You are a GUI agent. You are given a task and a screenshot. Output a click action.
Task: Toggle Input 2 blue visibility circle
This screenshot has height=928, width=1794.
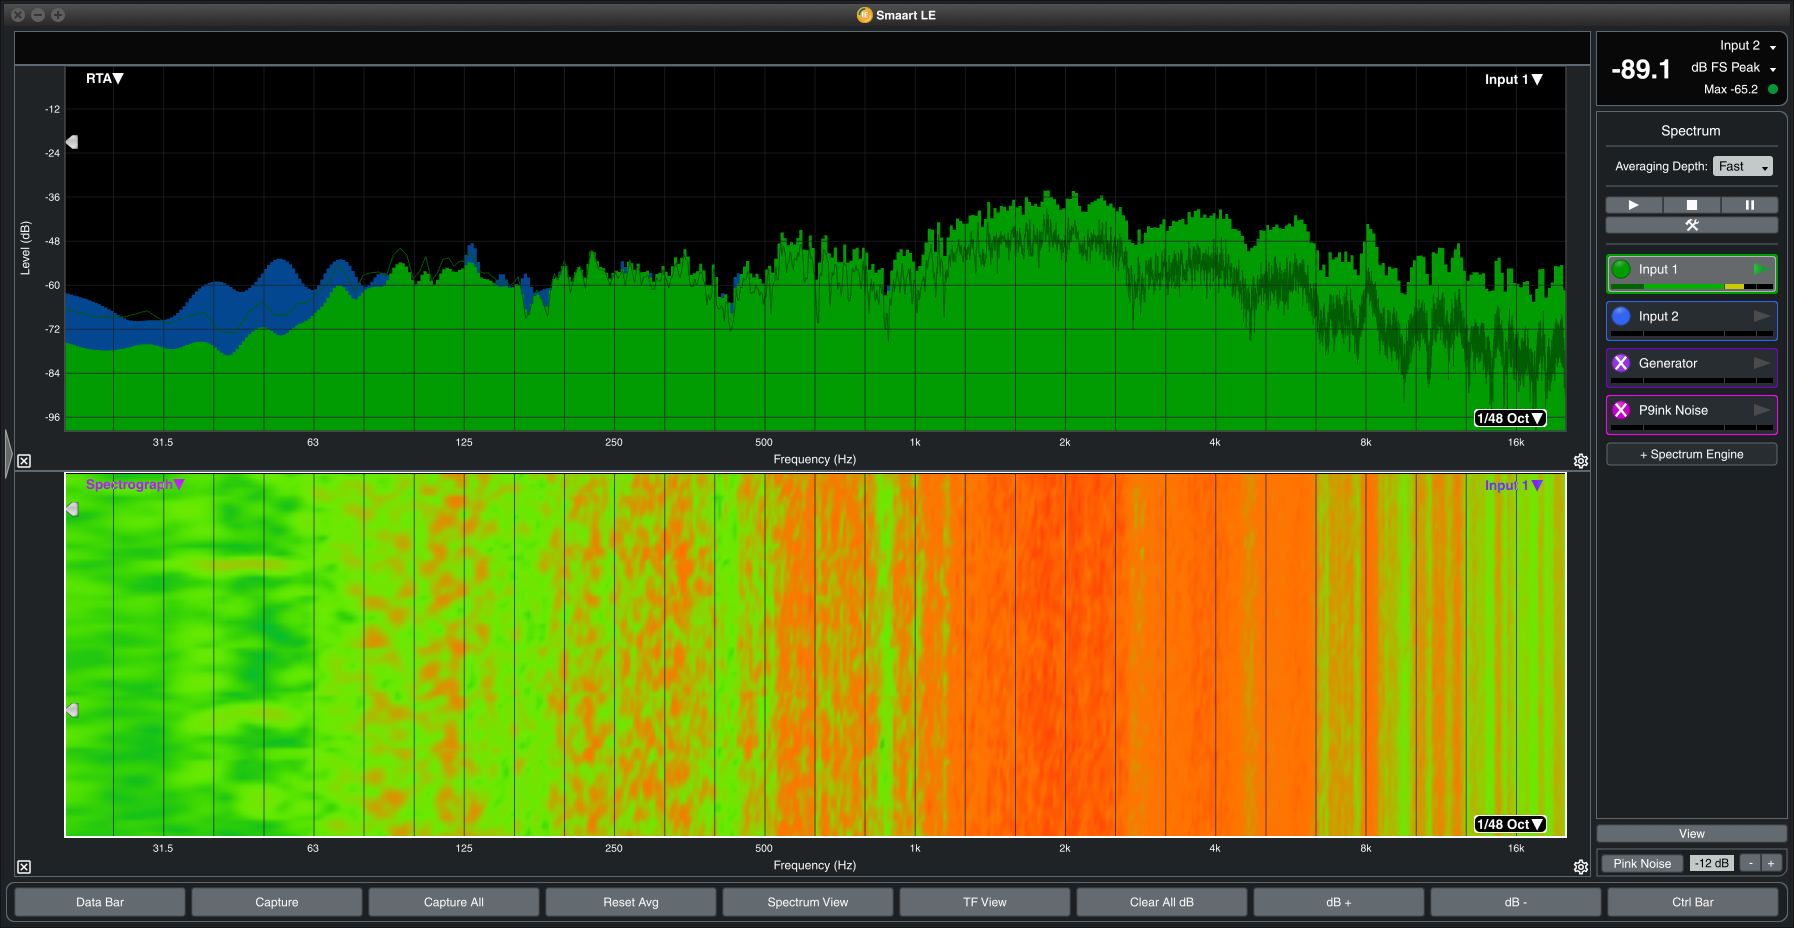[x=1621, y=316]
